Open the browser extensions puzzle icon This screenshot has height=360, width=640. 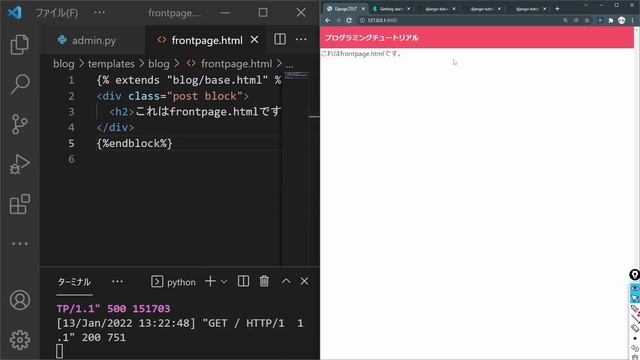pyautogui.click(x=611, y=20)
